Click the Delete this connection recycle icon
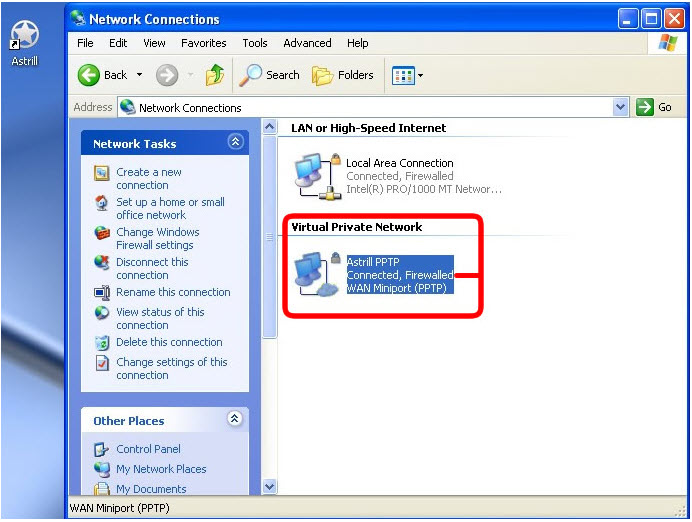The width and height of the screenshot is (692, 522). 102,343
